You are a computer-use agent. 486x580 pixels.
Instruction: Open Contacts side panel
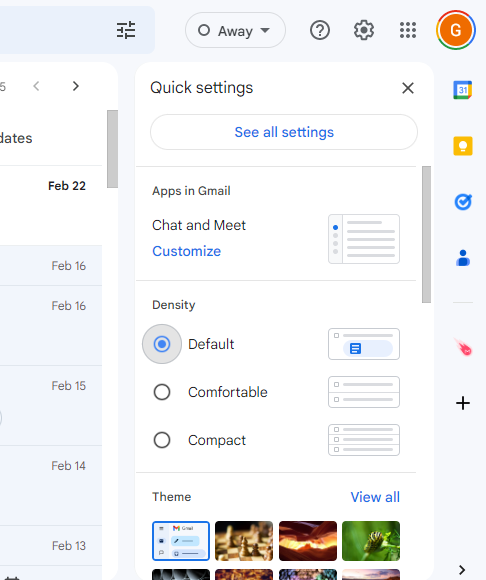[463, 258]
